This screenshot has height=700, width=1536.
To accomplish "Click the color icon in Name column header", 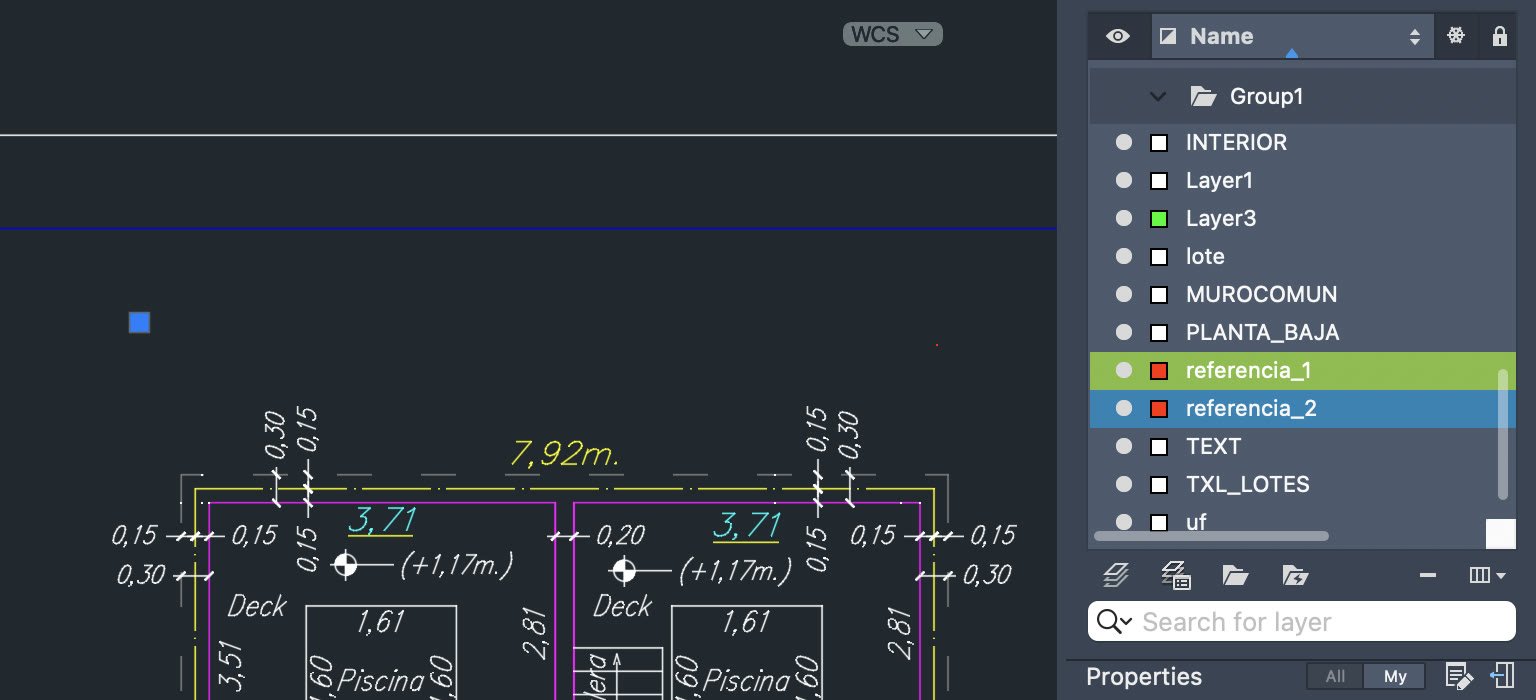I will tap(1167, 37).
